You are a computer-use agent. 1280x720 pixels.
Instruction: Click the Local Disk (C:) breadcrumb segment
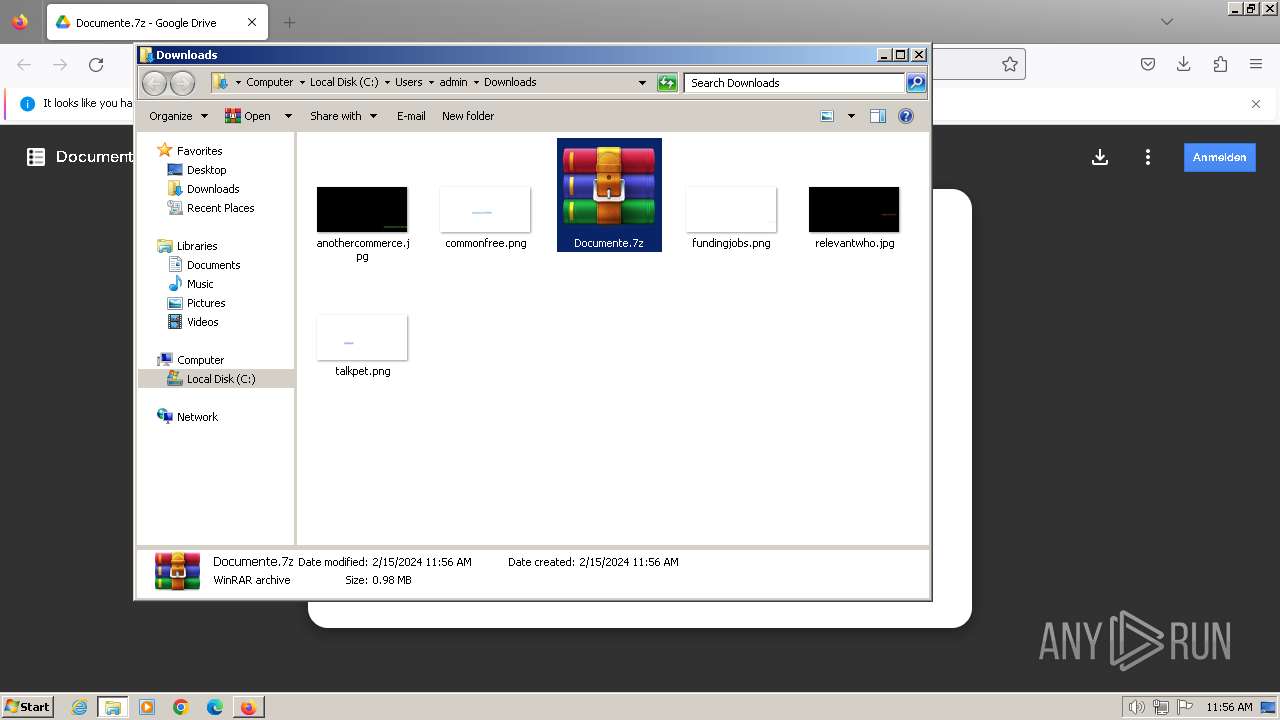[343, 83]
